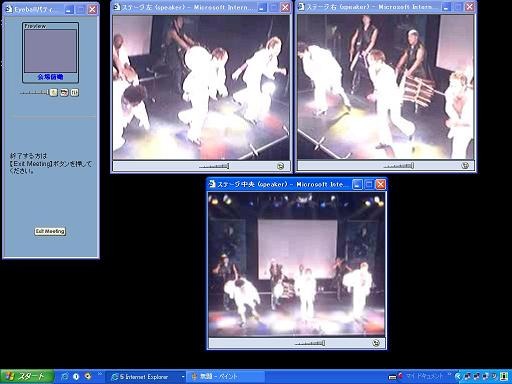Click the round icon in ステージ左 status bar

(x=281, y=166)
